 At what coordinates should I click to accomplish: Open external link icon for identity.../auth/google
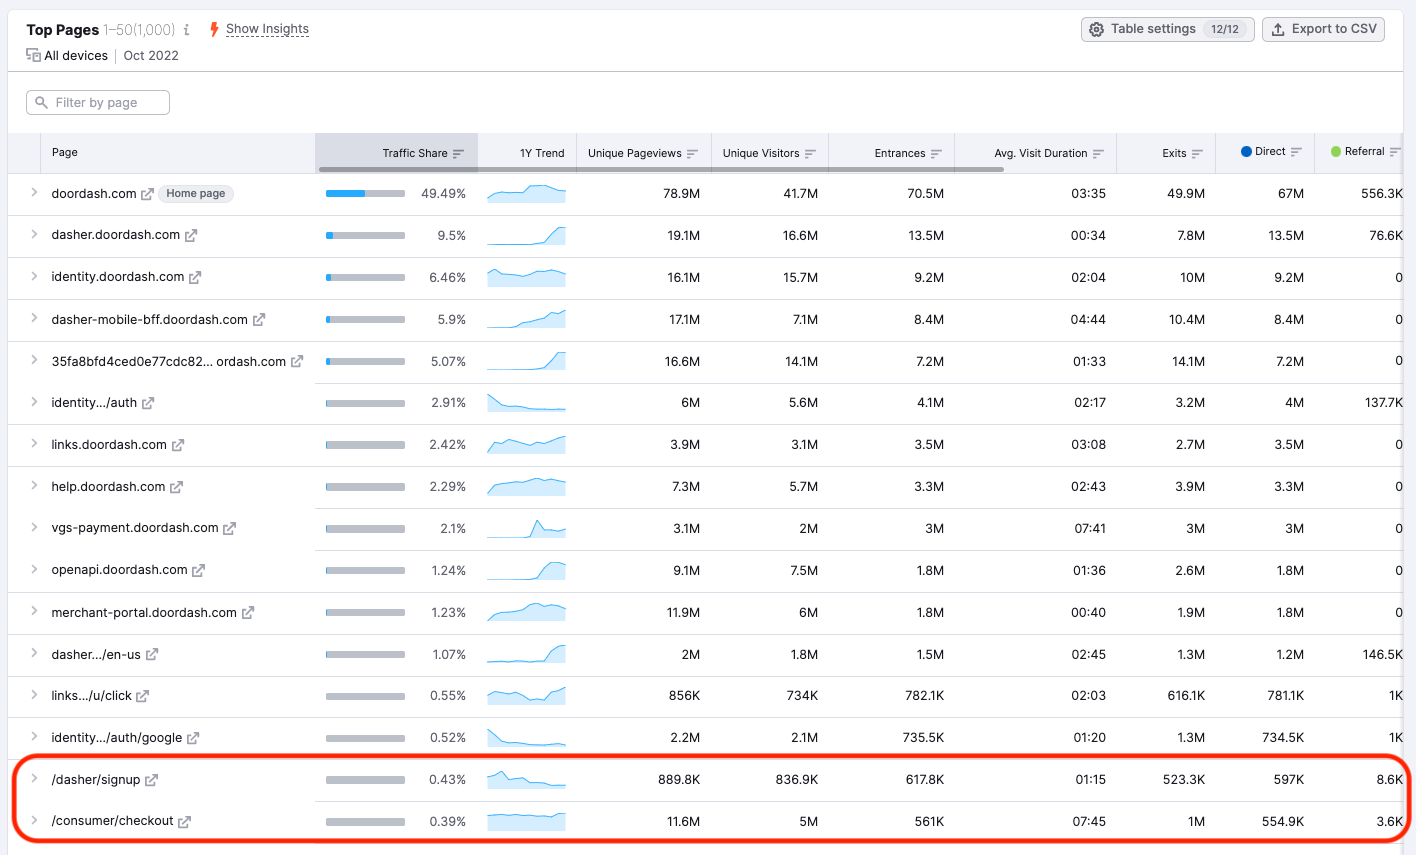tap(193, 738)
